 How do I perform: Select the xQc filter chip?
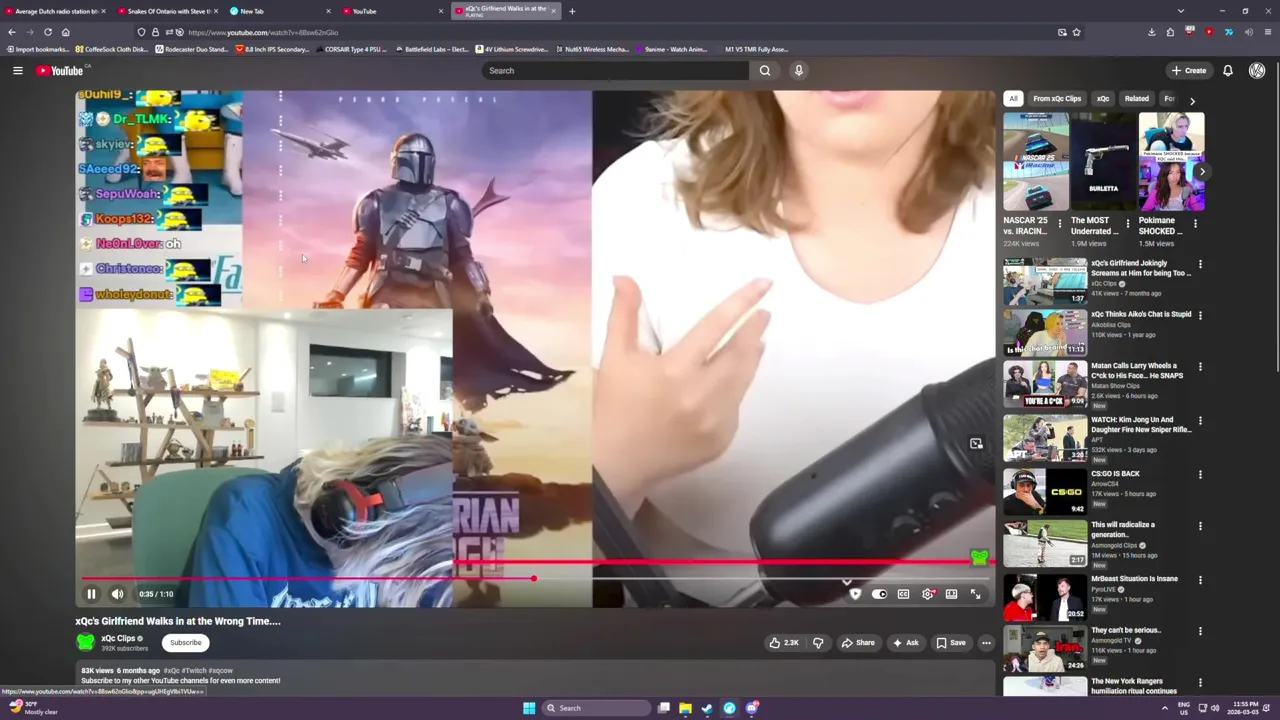tap(1103, 99)
